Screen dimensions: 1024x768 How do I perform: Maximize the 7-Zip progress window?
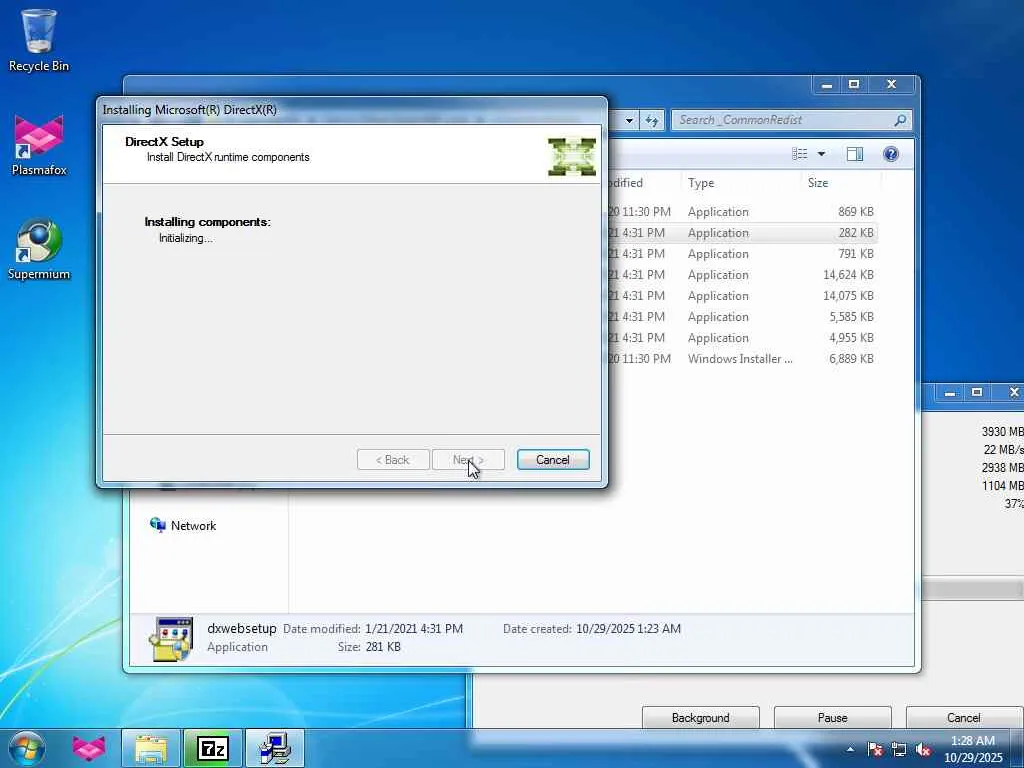pos(977,392)
